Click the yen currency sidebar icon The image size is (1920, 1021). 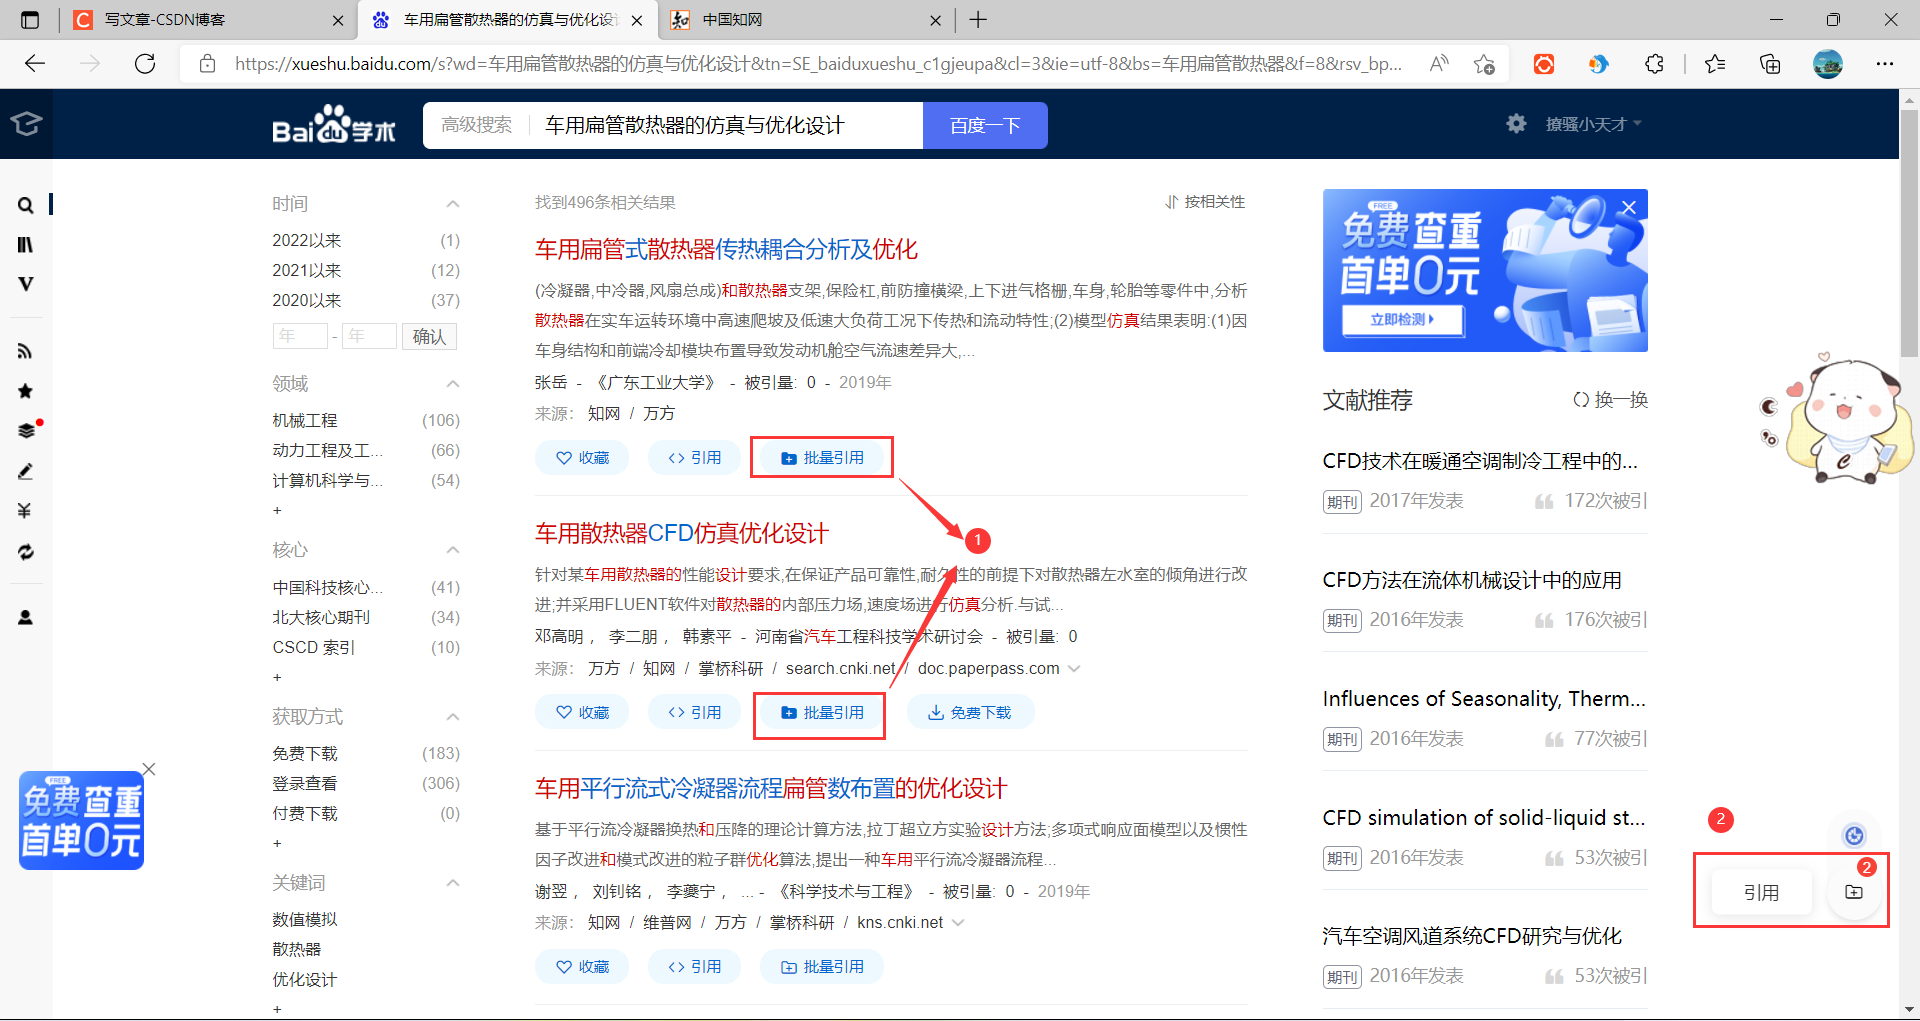click(26, 511)
